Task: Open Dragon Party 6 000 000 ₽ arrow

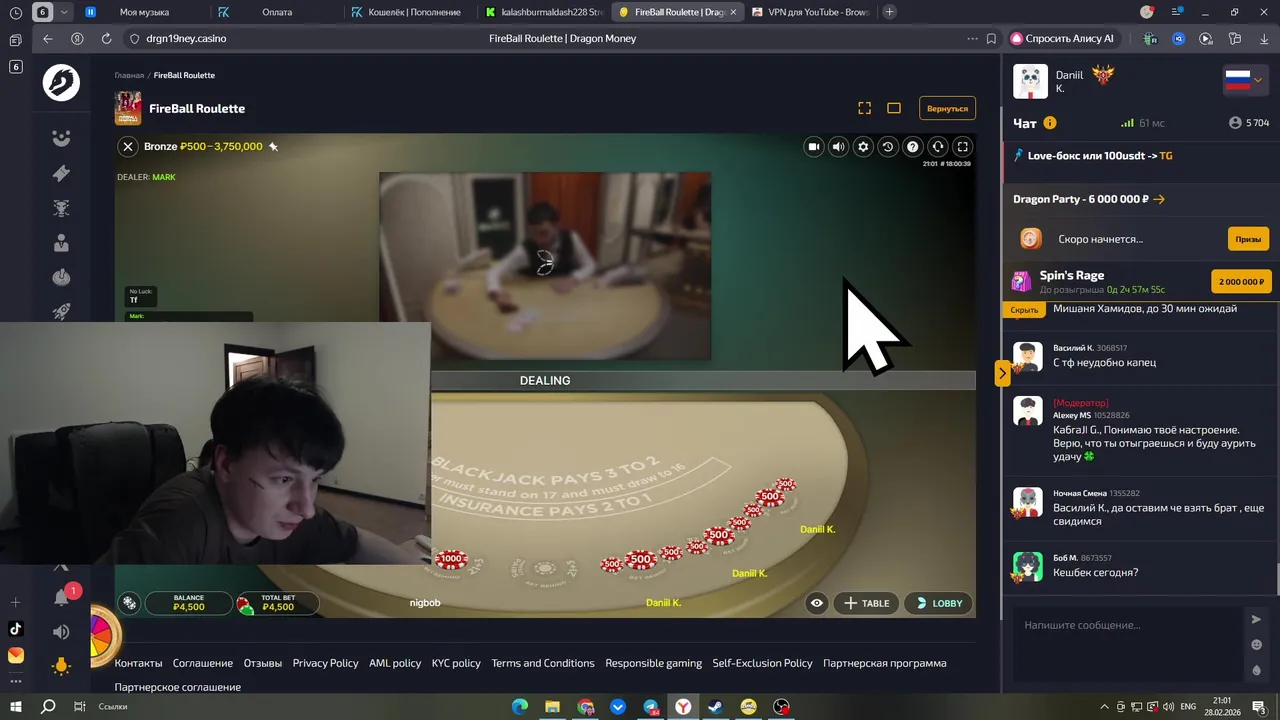Action: pos(1159,199)
